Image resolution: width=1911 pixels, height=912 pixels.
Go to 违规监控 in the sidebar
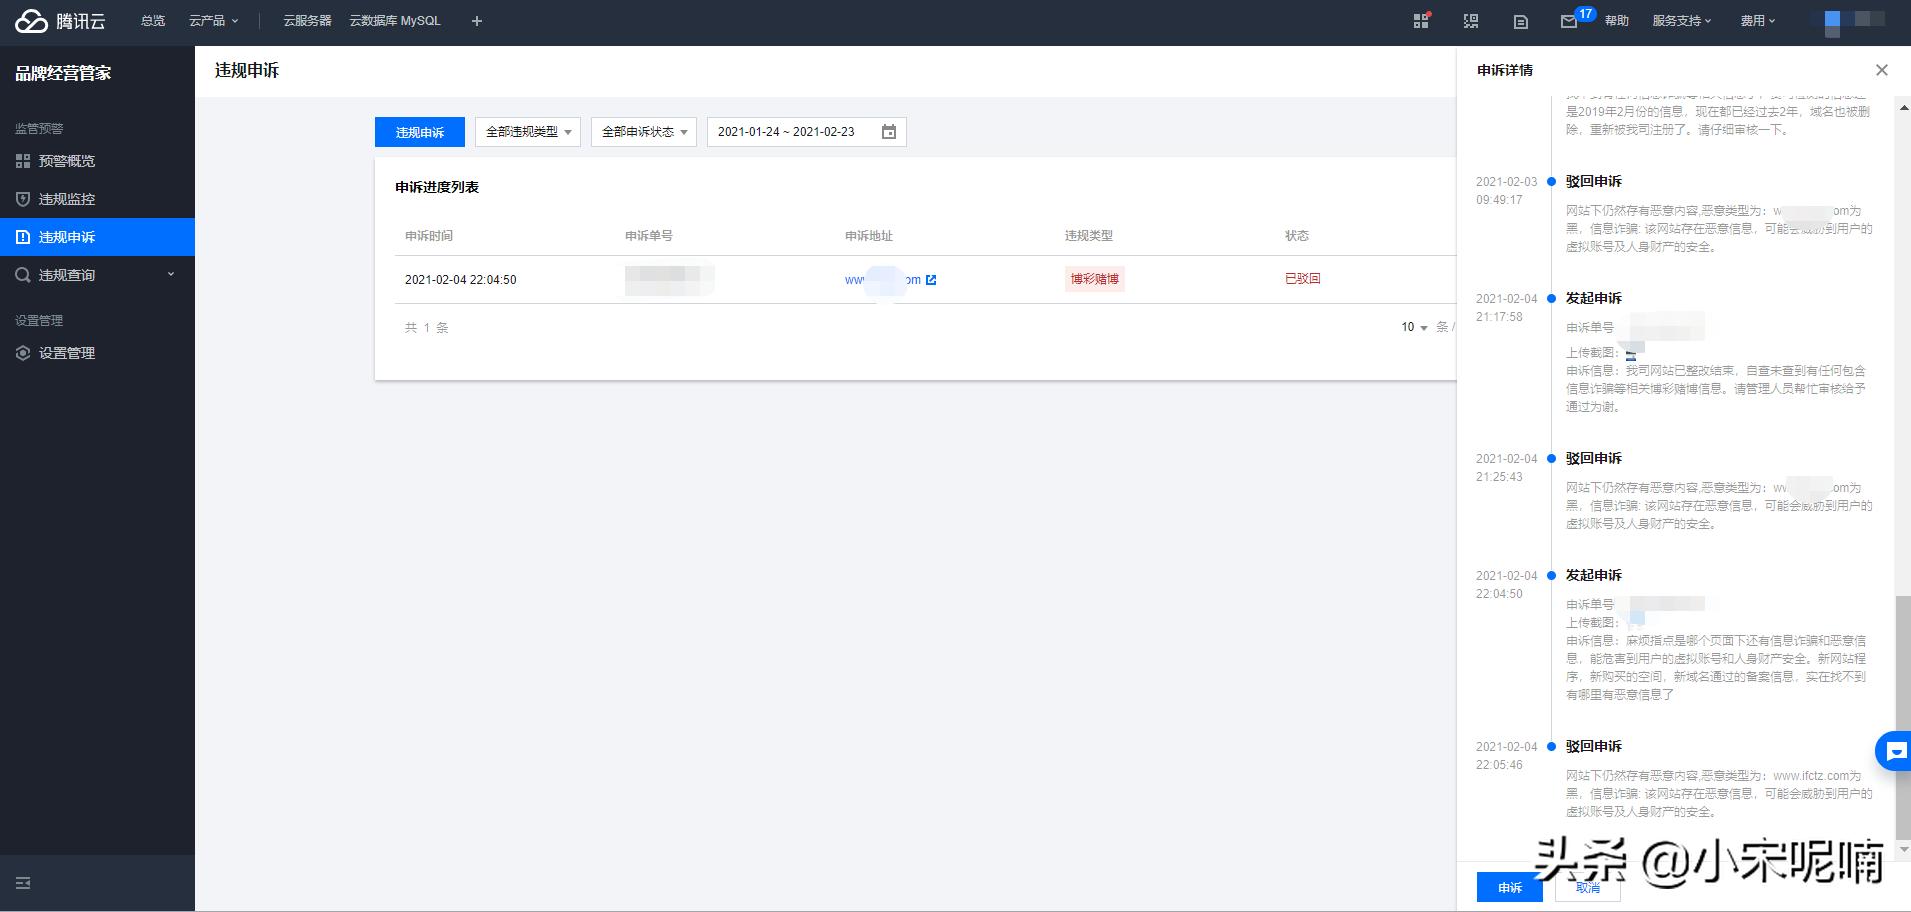[x=67, y=199]
